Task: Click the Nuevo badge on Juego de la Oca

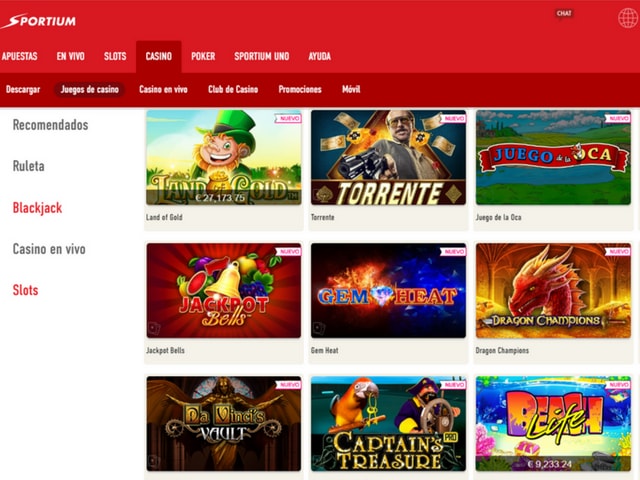Action: [618, 118]
